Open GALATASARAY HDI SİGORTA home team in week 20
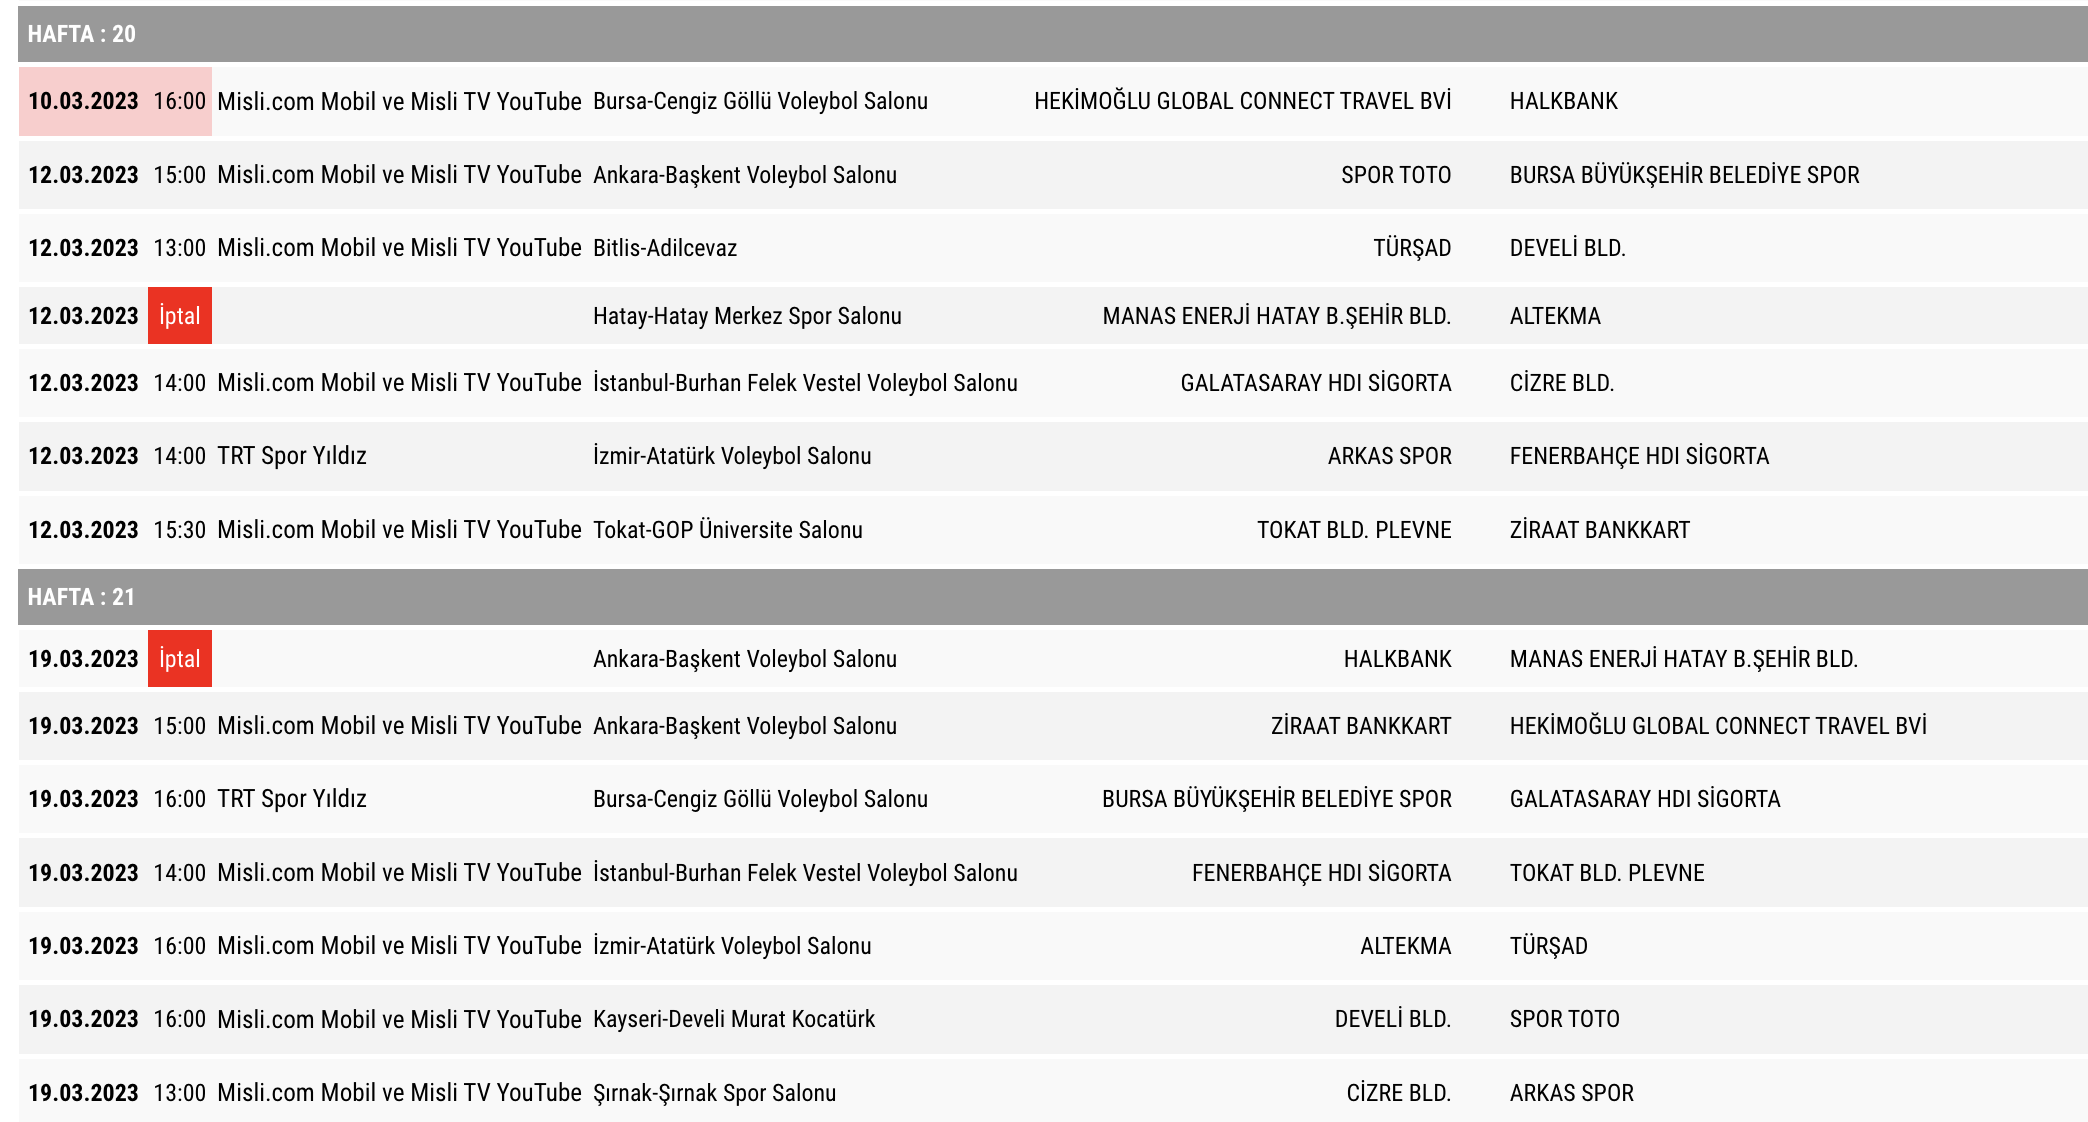The width and height of the screenshot is (2088, 1122). pyautogui.click(x=1315, y=383)
